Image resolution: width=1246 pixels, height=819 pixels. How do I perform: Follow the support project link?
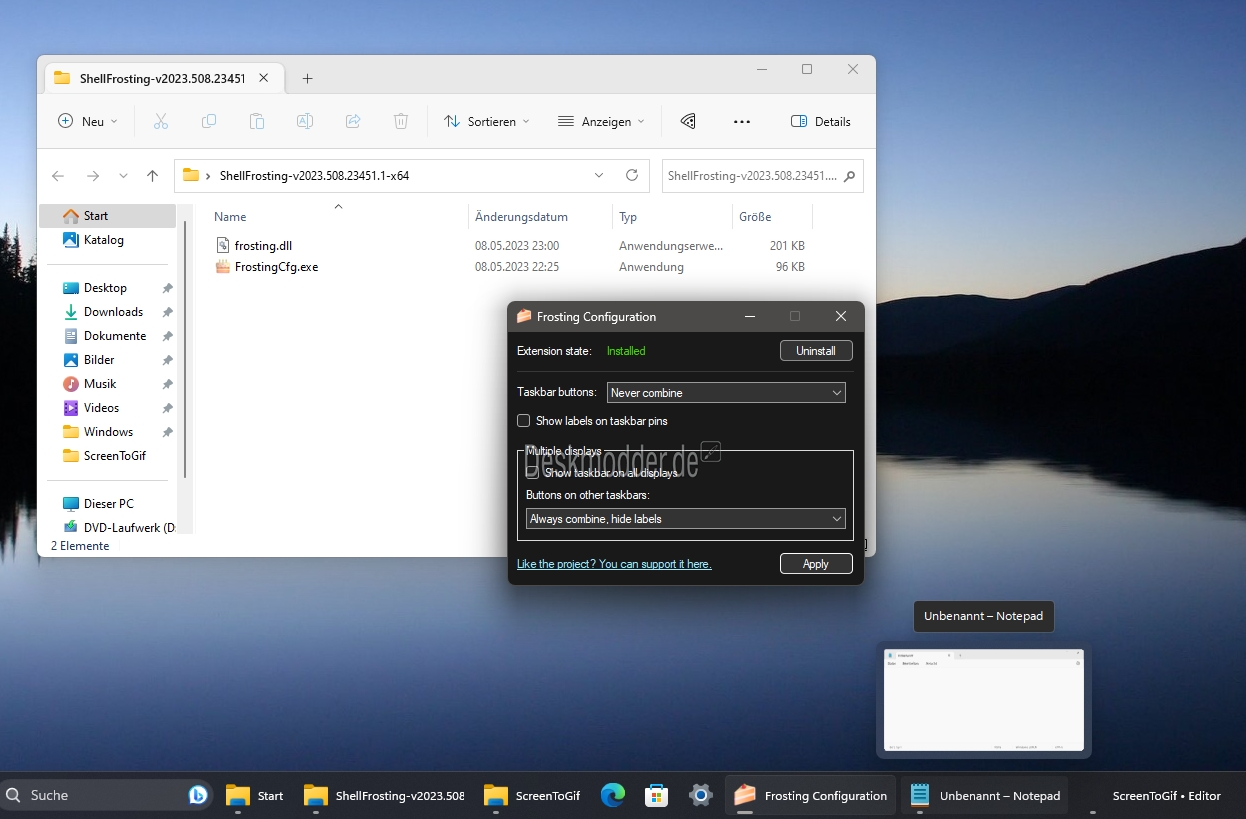pos(614,564)
